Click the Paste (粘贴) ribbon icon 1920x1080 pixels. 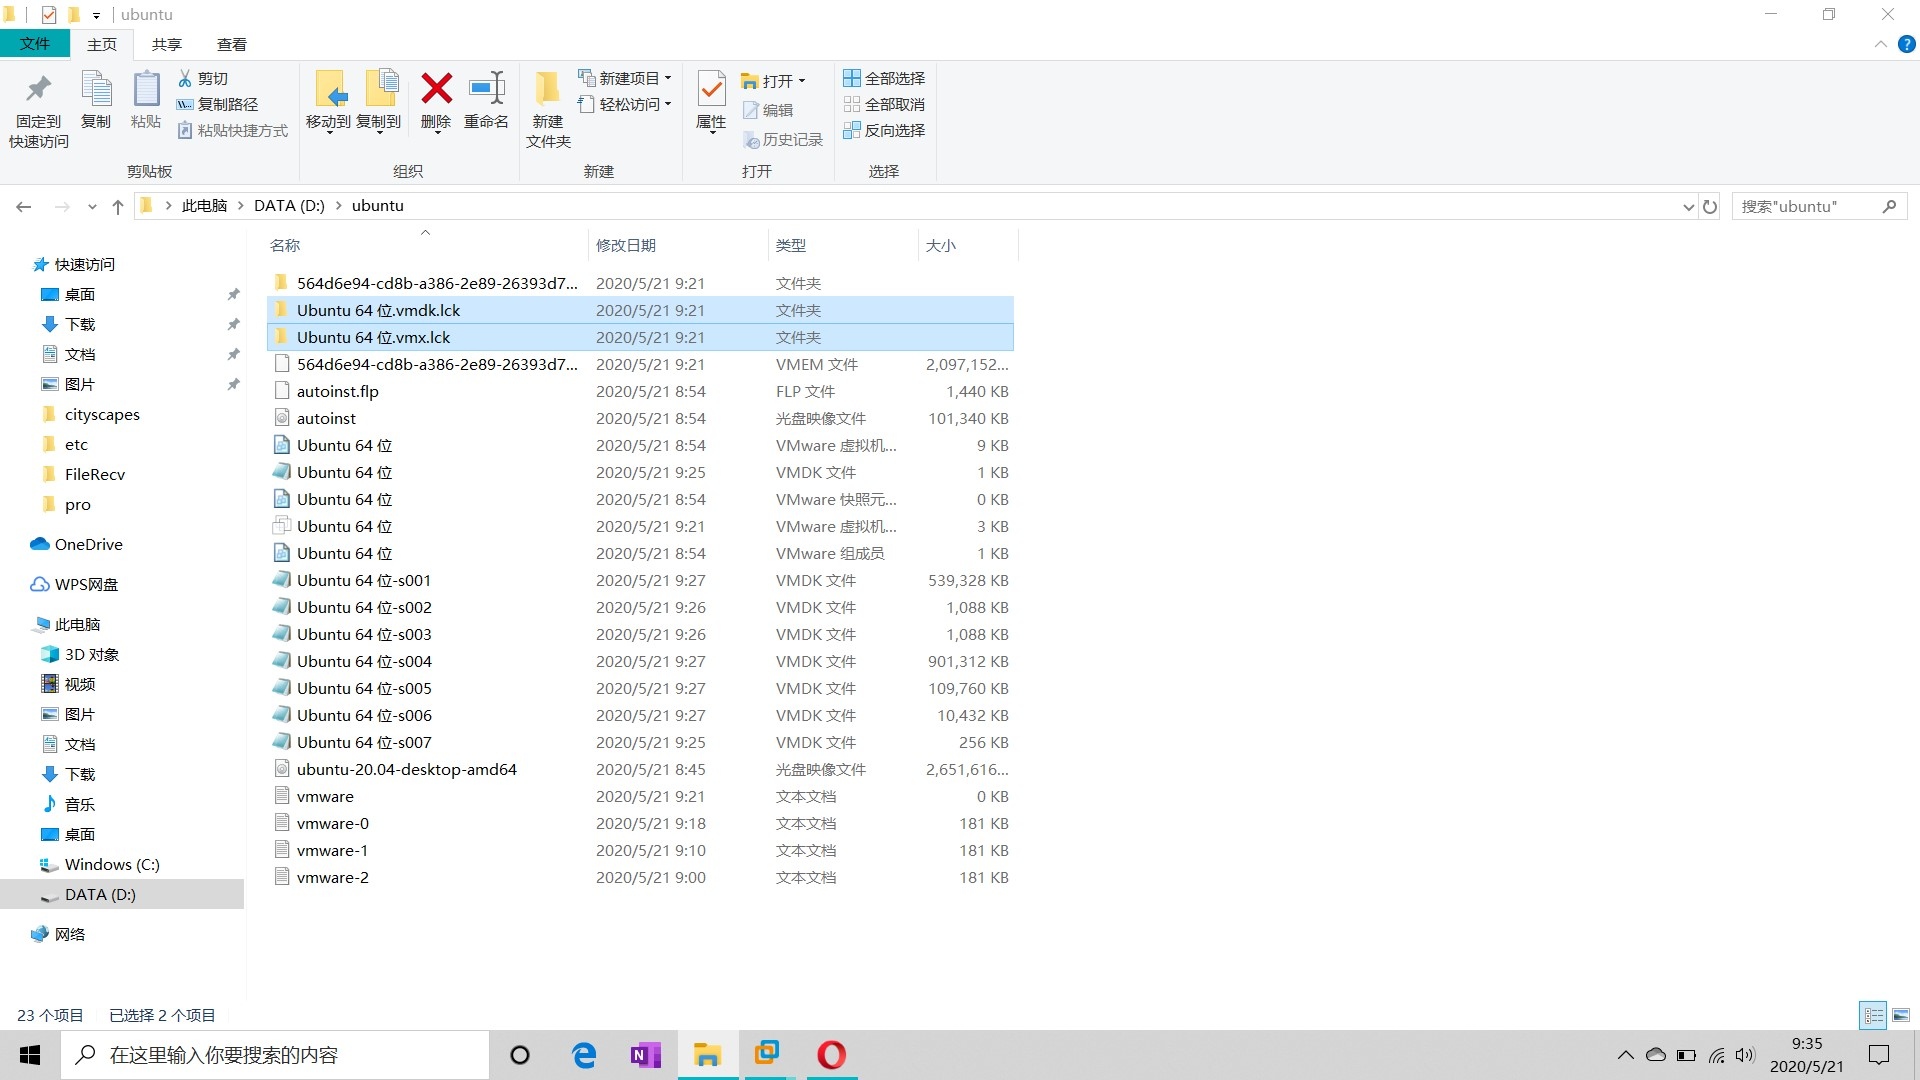(146, 101)
